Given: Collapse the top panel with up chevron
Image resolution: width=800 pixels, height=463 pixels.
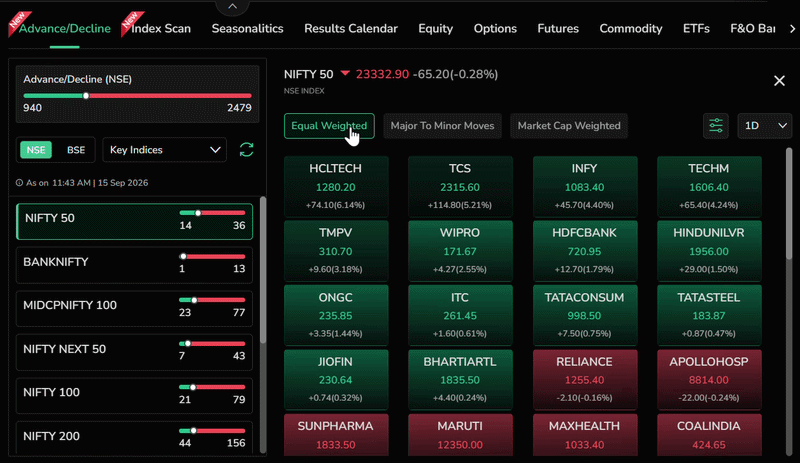Looking at the screenshot, I should 232,6.
